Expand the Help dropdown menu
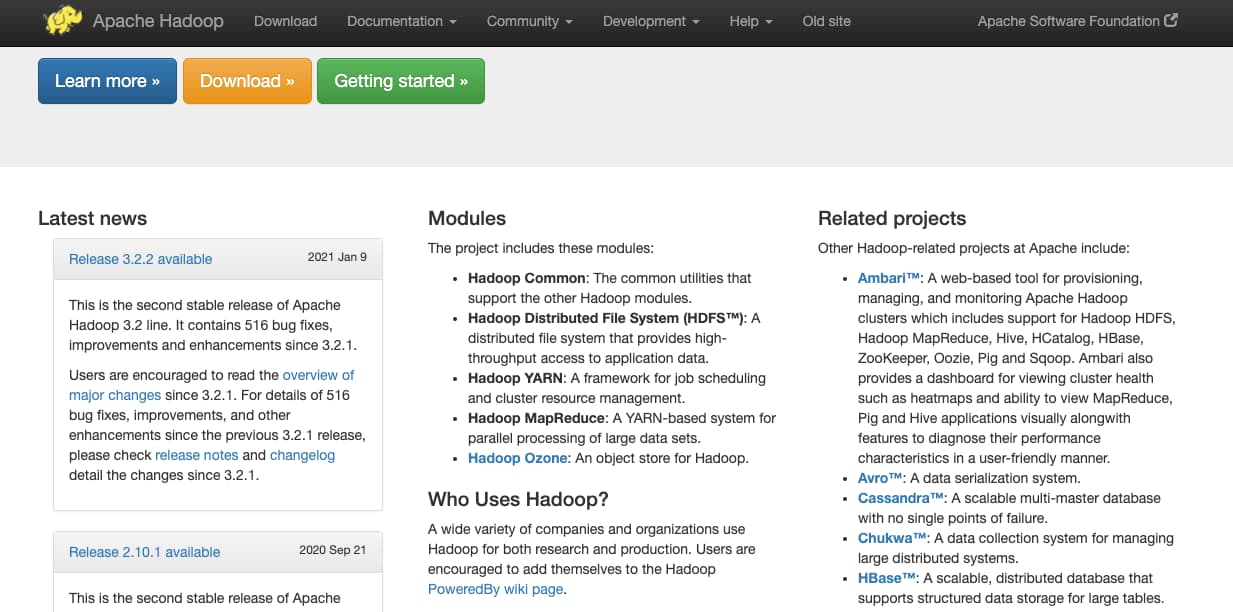 [751, 21]
